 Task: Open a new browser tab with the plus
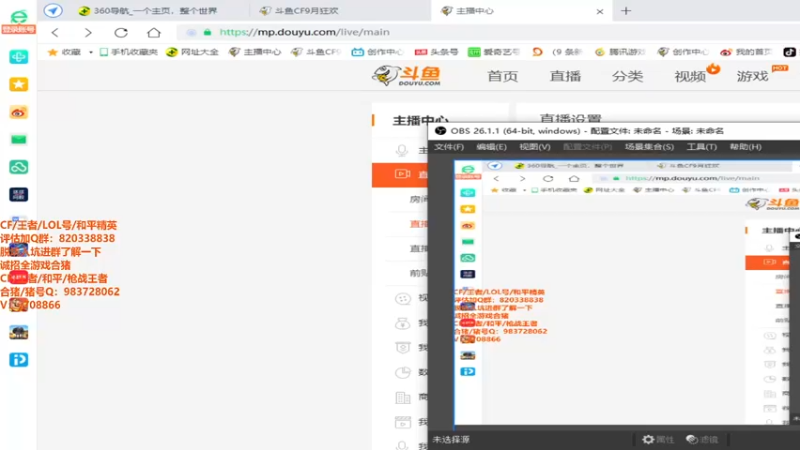pos(626,11)
